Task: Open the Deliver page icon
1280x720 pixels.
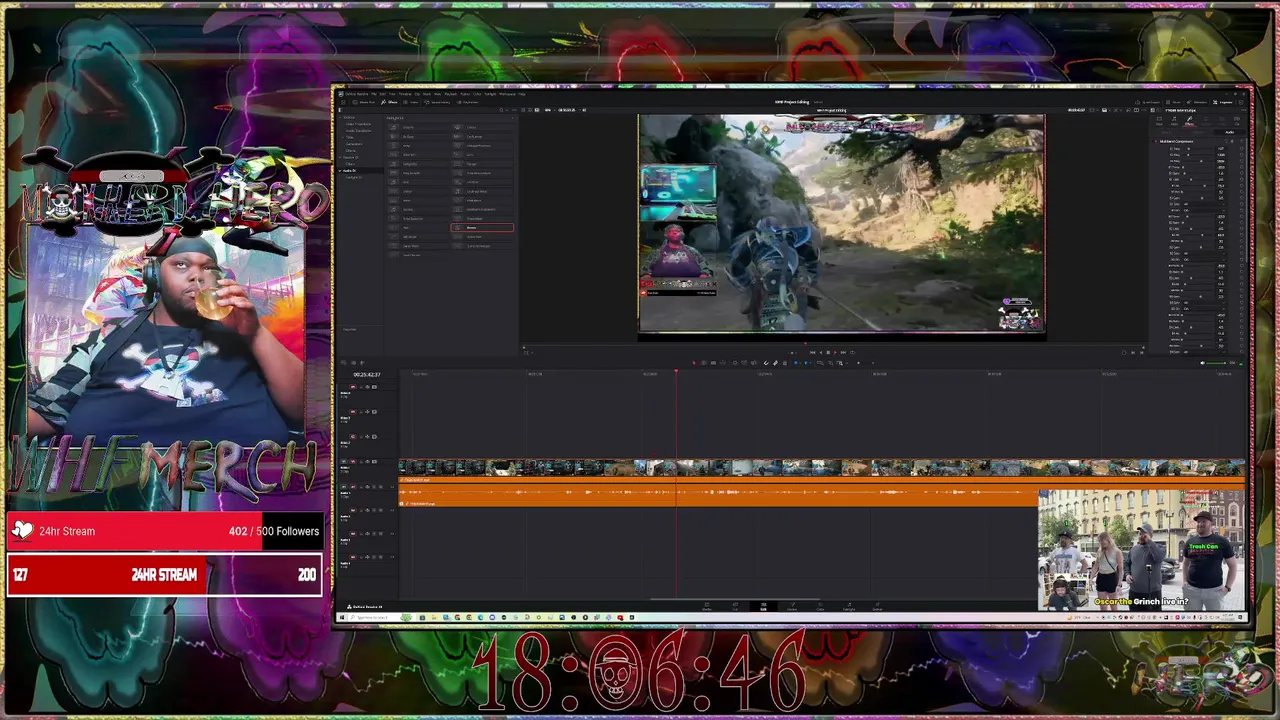Action: click(x=877, y=606)
